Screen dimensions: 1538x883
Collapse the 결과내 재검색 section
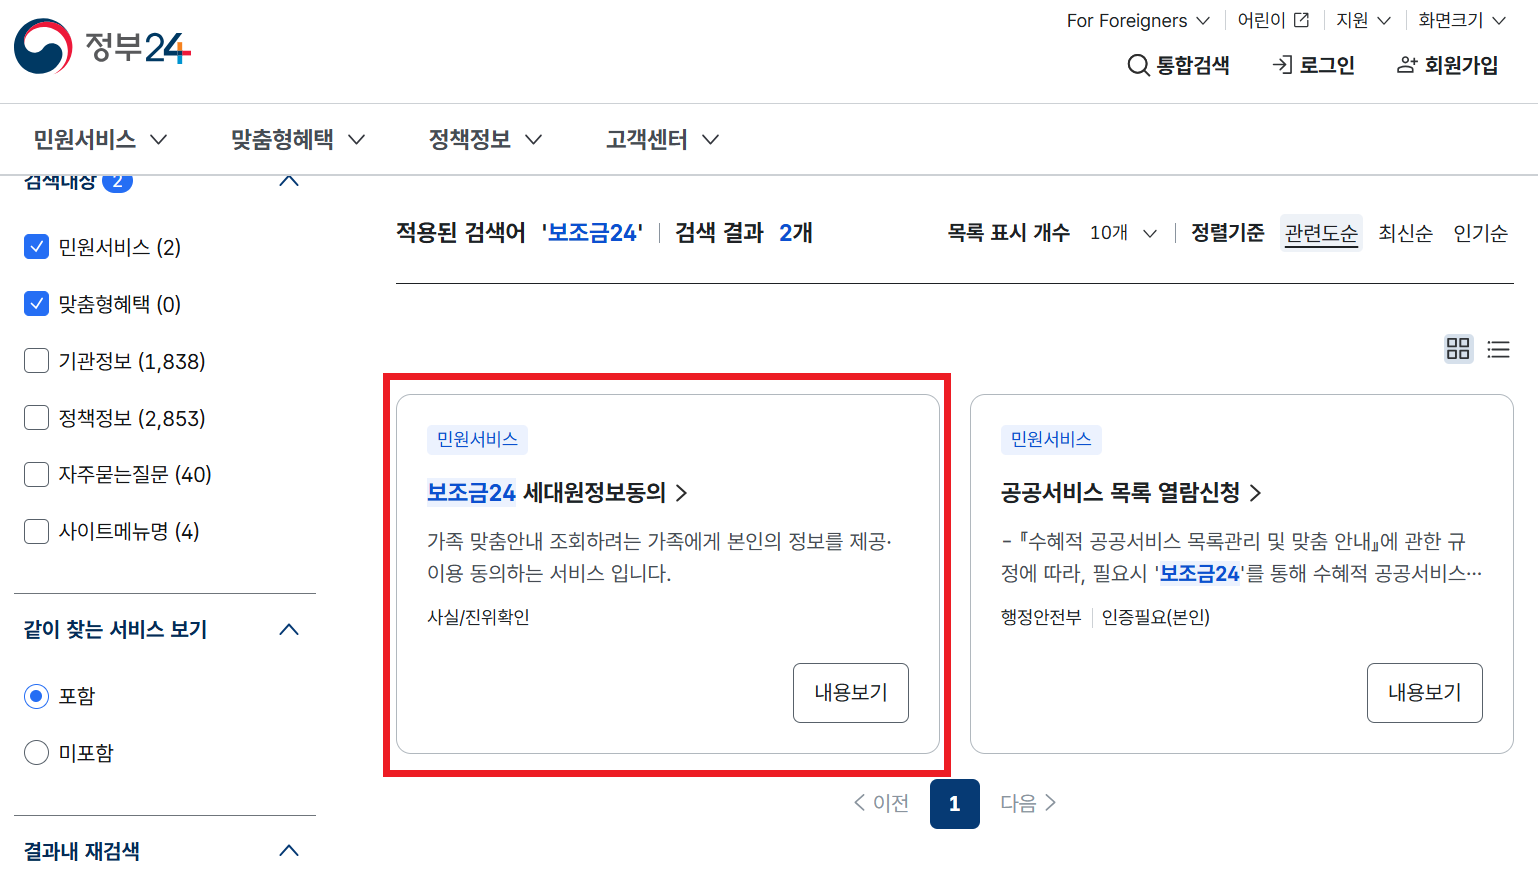[289, 851]
